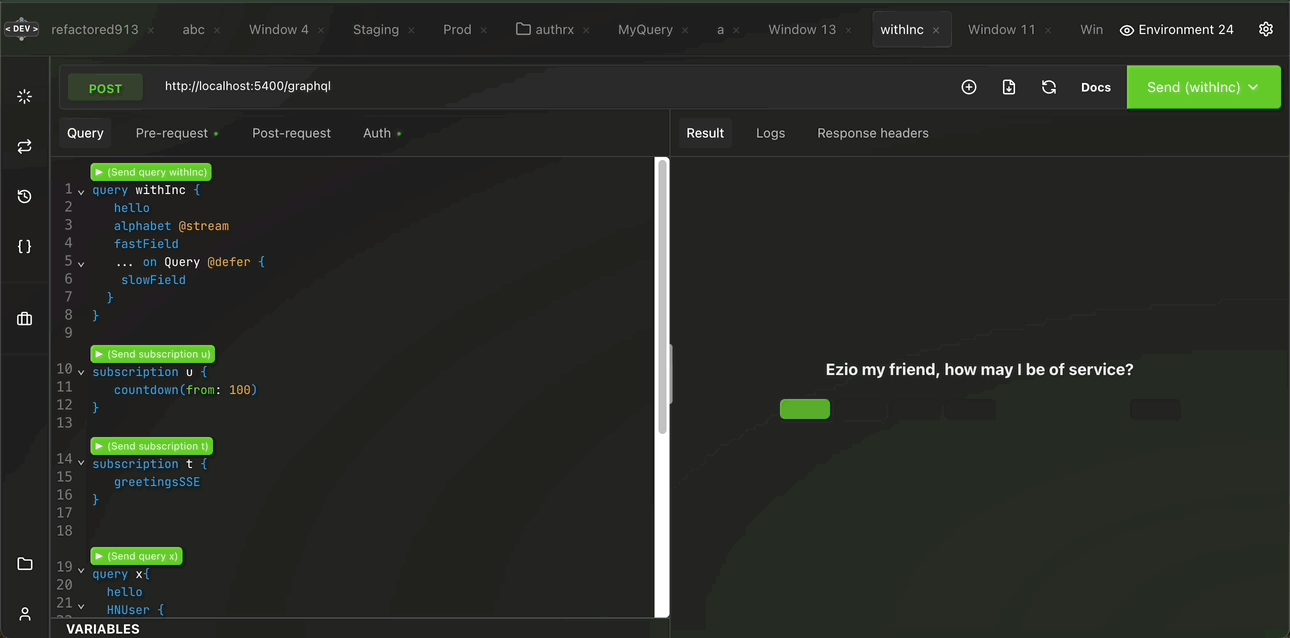This screenshot has width=1290, height=638.
Task: Click the curly braces icon in sidebar
Action: [x=25, y=246]
